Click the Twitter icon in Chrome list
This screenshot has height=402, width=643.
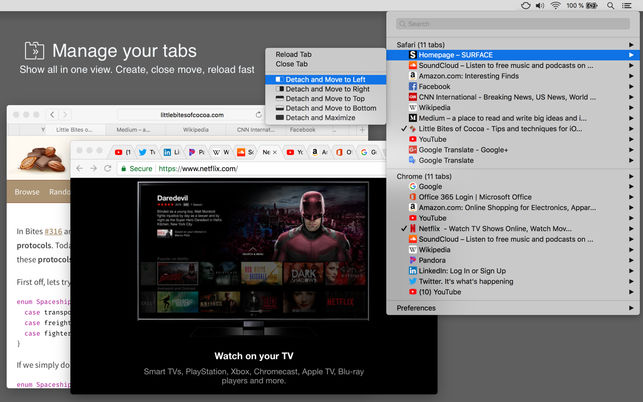tap(413, 281)
